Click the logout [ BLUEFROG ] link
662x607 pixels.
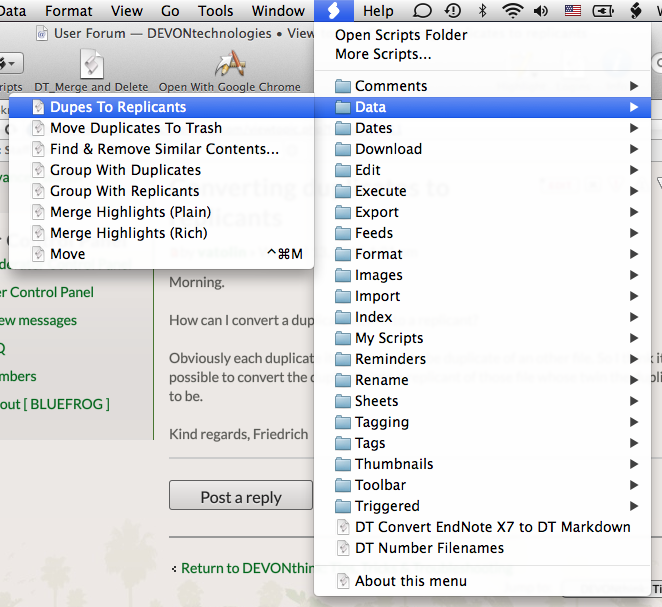pyautogui.click(x=55, y=404)
